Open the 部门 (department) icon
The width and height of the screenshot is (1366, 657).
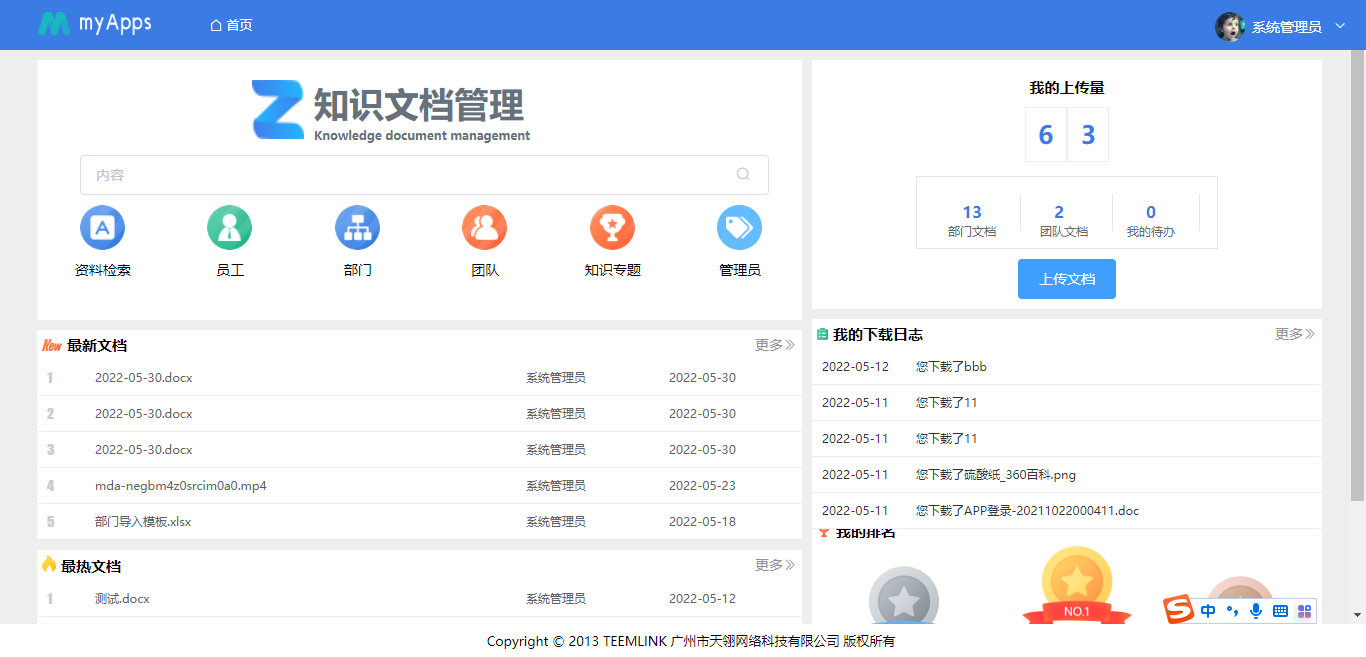coord(357,227)
